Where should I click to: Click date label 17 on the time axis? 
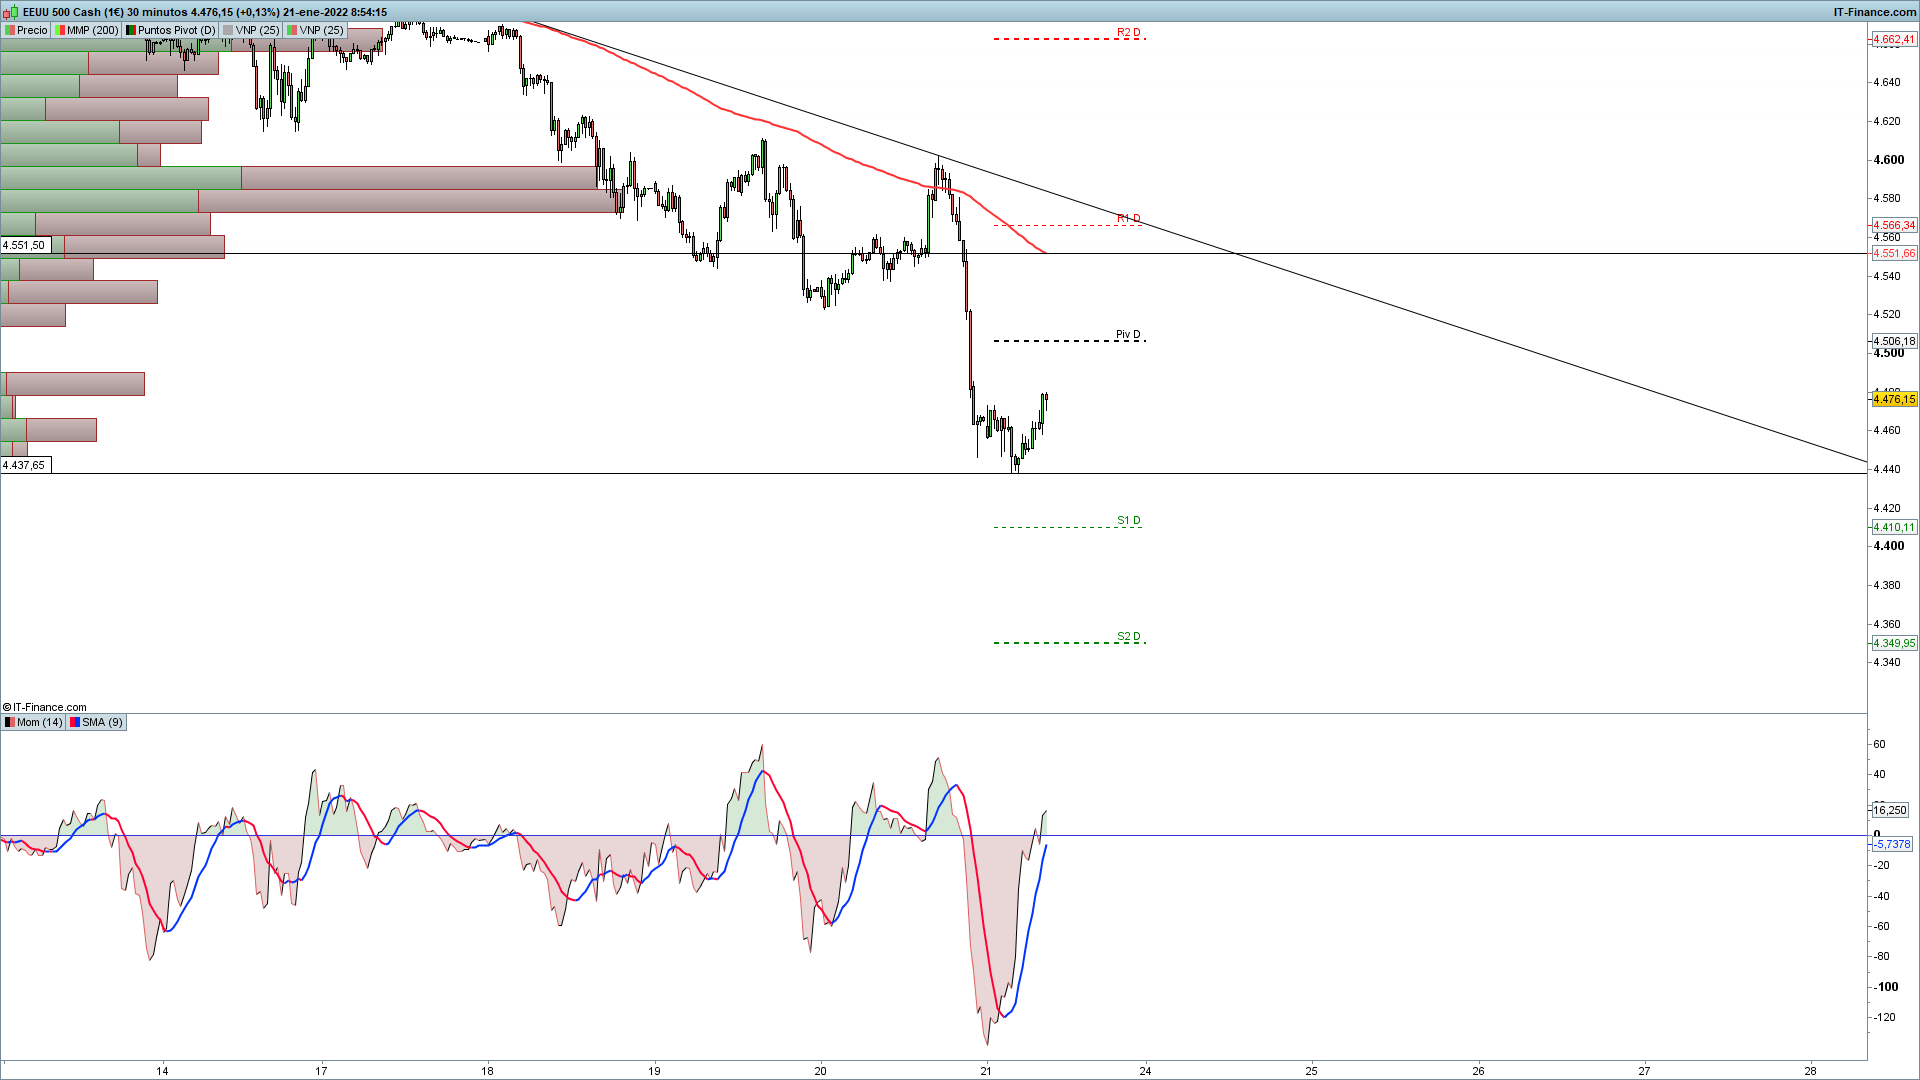pyautogui.click(x=321, y=1071)
